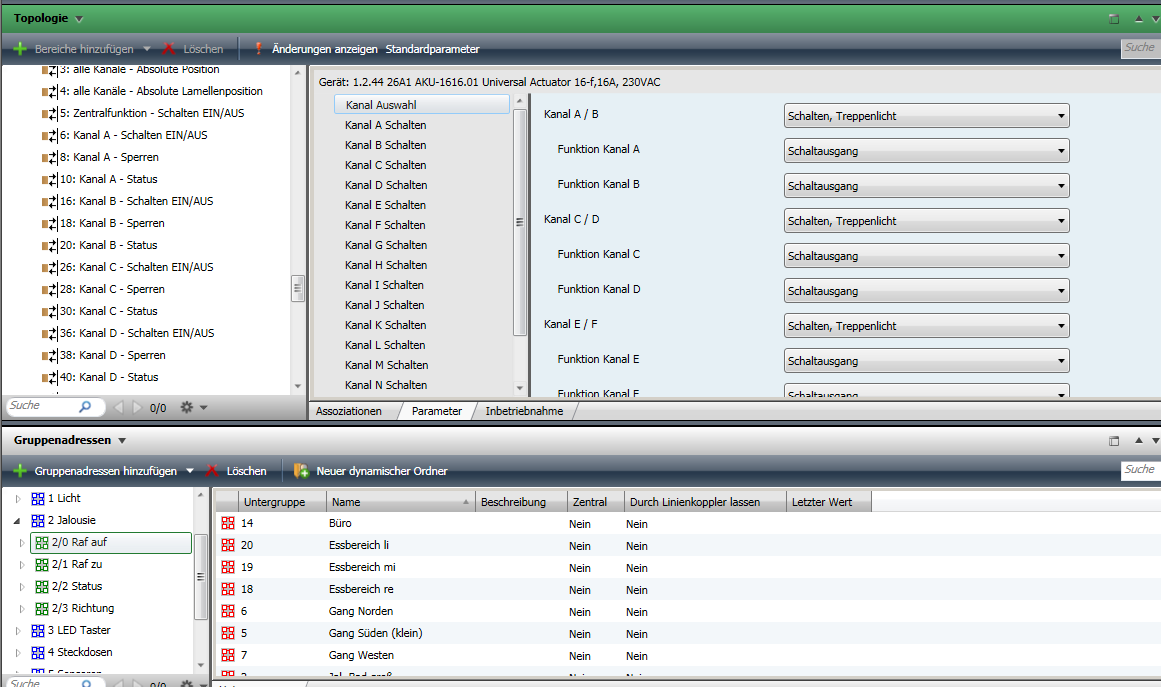Click the Suche field in Gruppenadressen toolbar
The image size is (1161, 687).
coord(1140,470)
